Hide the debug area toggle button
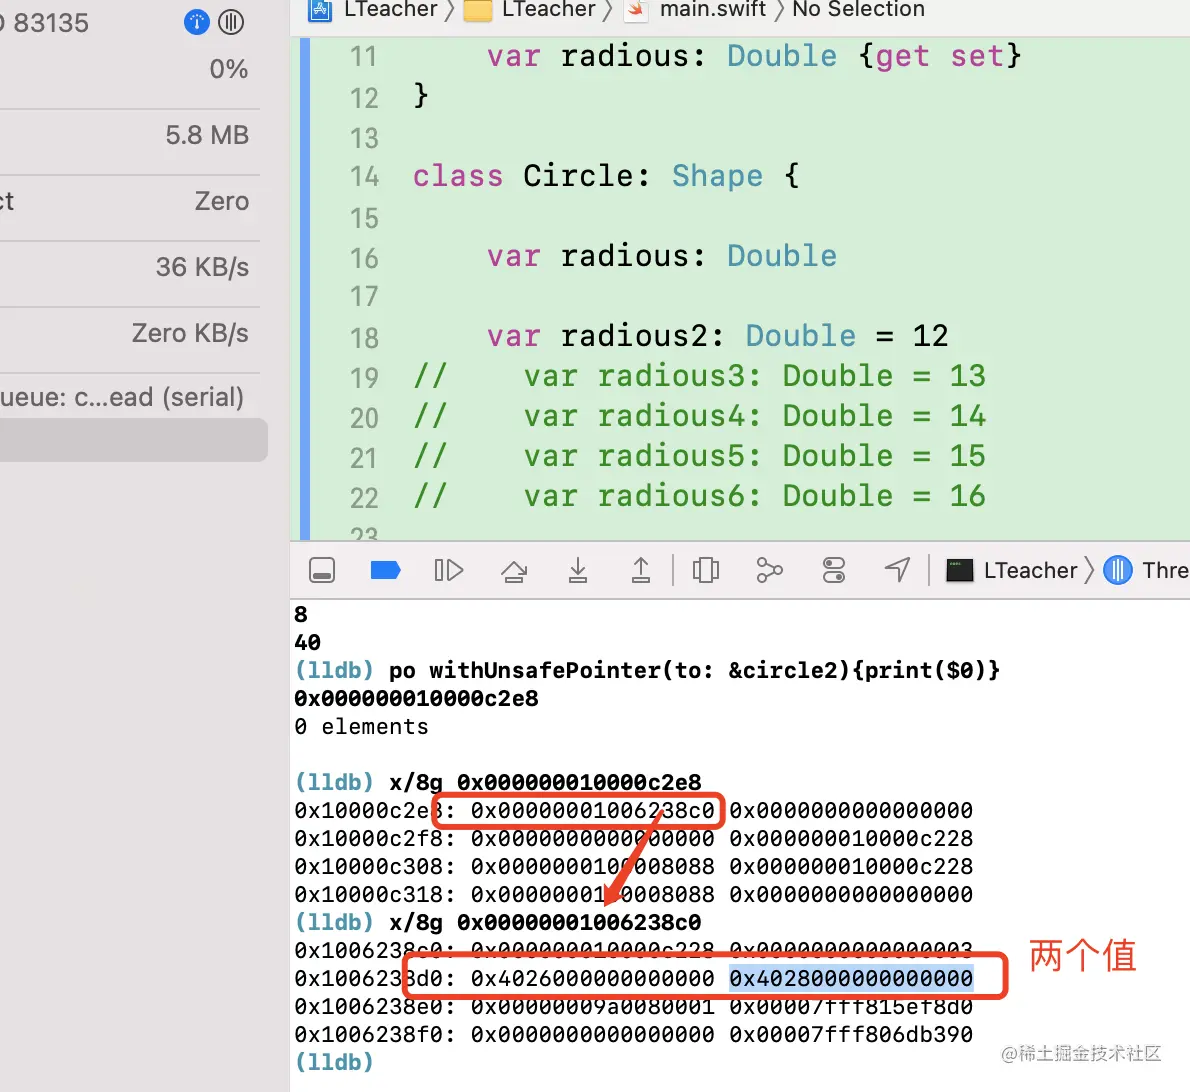The width and height of the screenshot is (1190, 1092). point(322,570)
